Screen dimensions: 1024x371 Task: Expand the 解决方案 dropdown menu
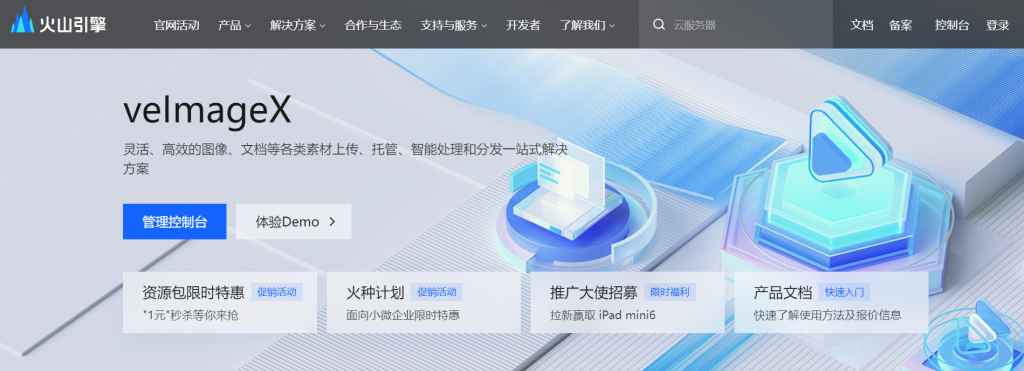click(298, 25)
